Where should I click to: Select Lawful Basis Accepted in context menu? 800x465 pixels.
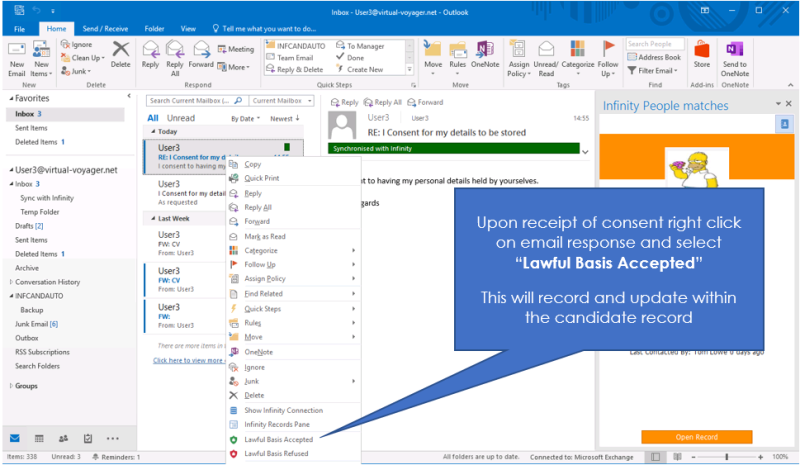tap(278, 439)
